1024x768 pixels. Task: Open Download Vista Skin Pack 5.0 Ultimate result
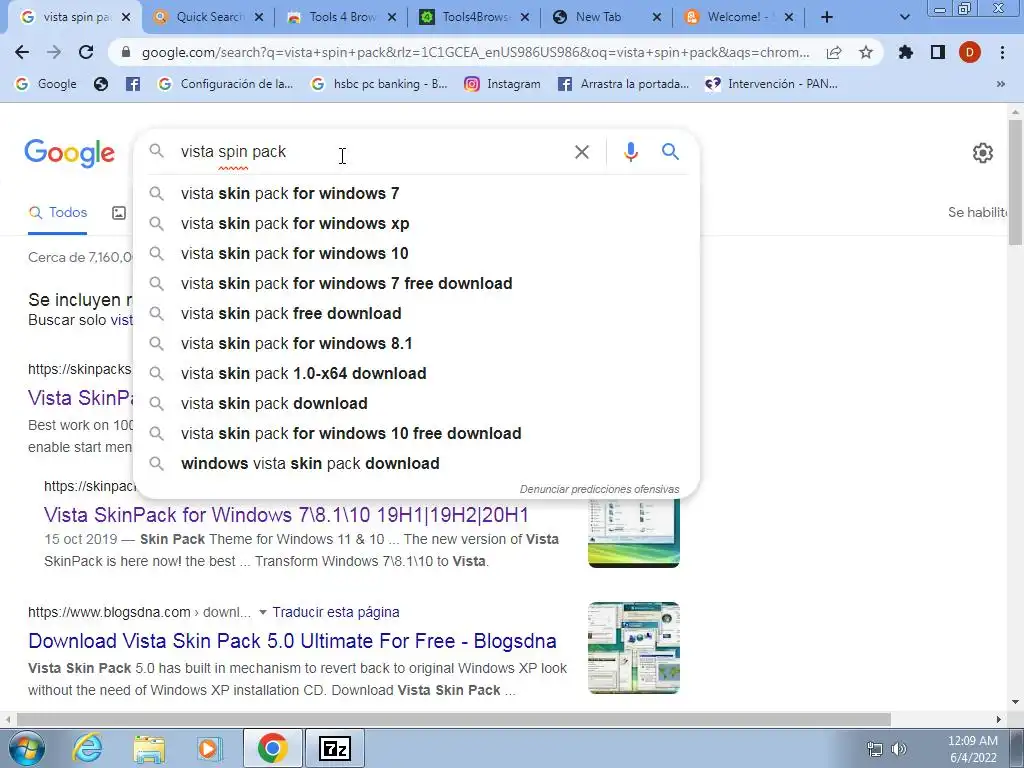point(292,641)
